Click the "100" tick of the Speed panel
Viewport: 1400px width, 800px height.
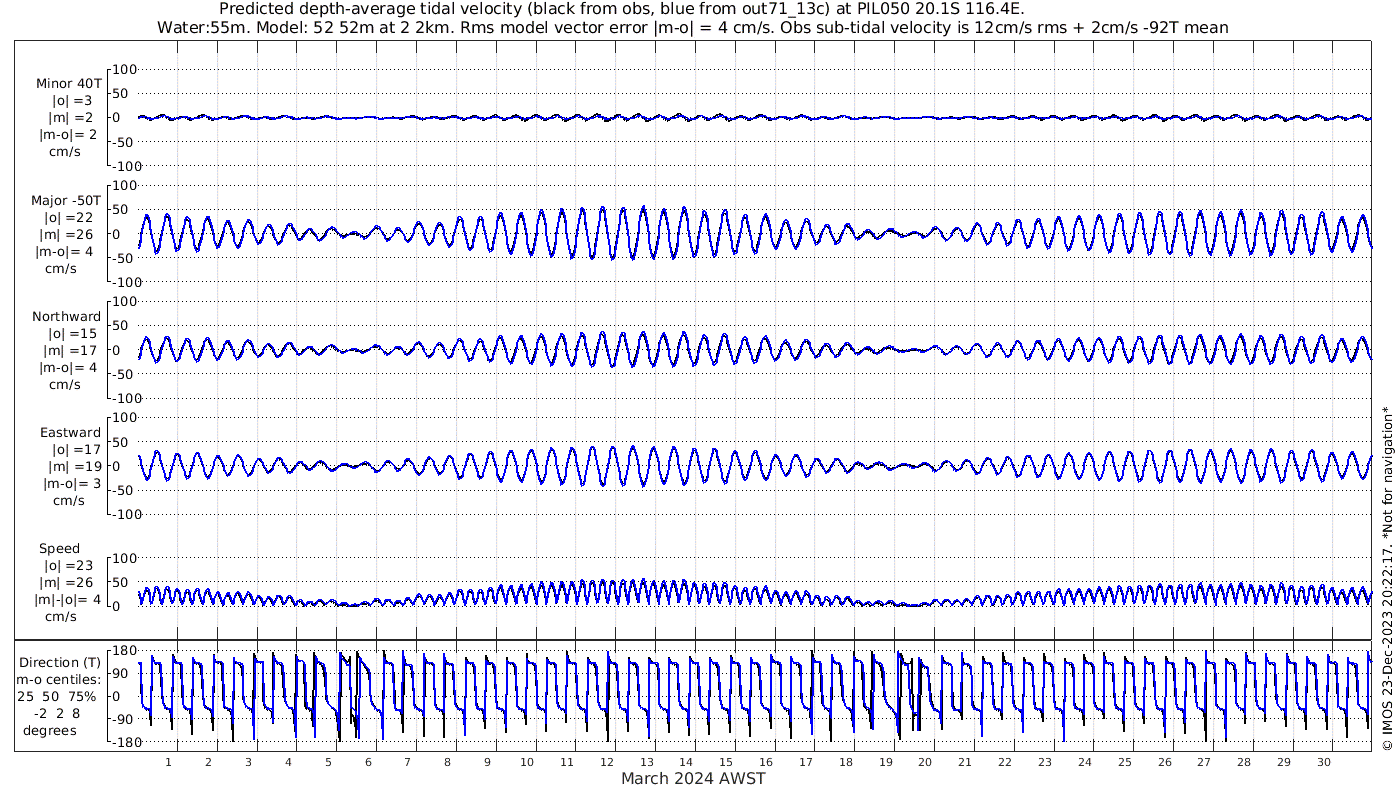click(x=126, y=558)
